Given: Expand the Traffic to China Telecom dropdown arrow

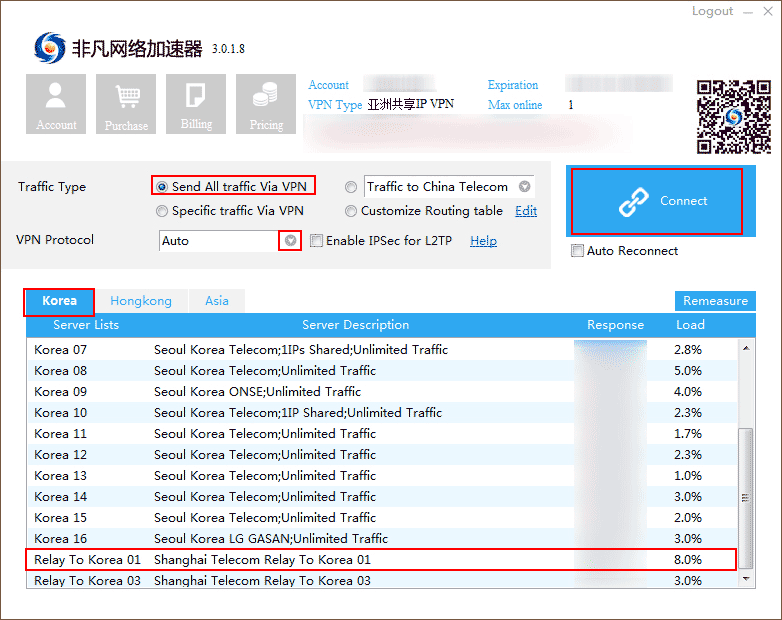Looking at the screenshot, I should point(524,187).
